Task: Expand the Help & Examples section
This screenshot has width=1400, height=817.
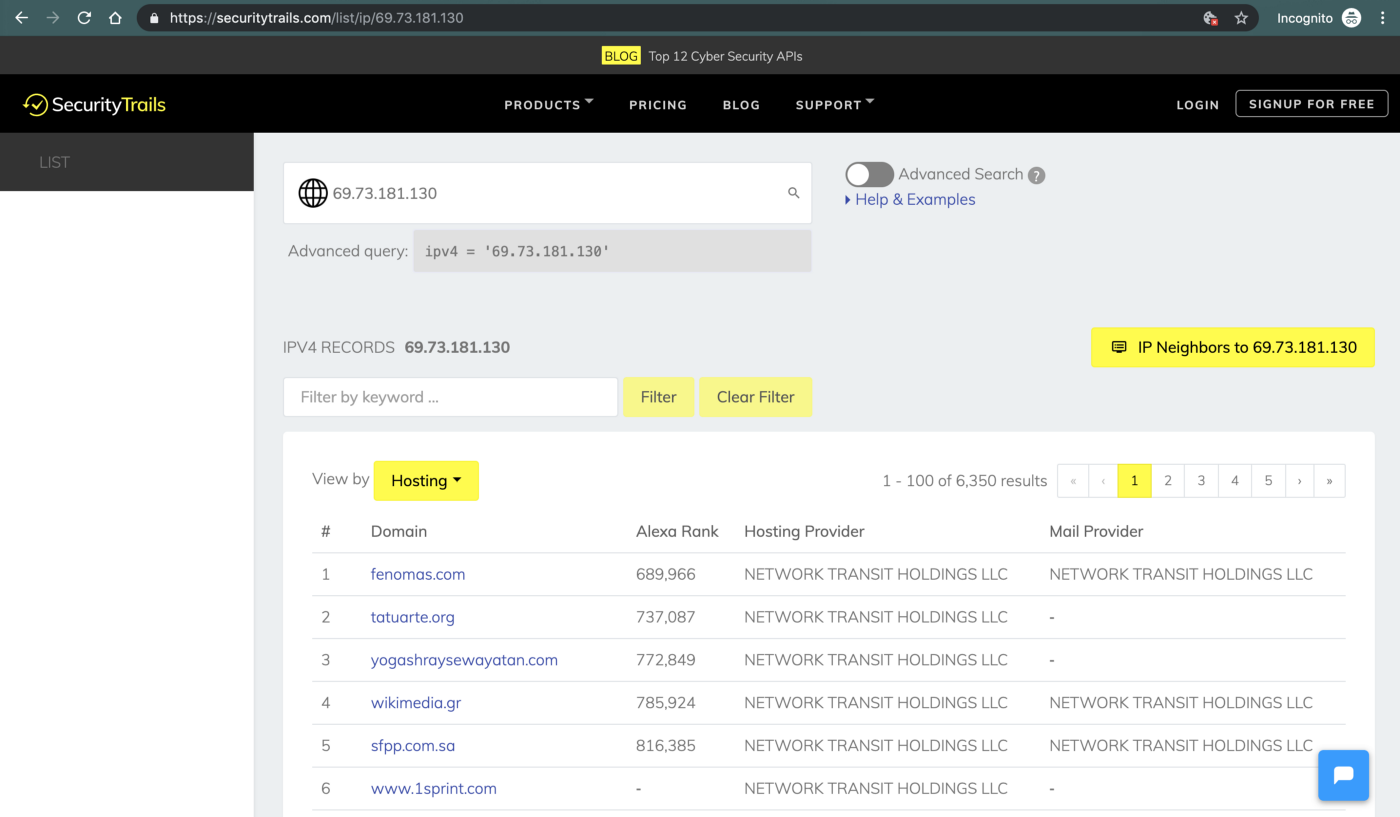Action: pos(910,200)
